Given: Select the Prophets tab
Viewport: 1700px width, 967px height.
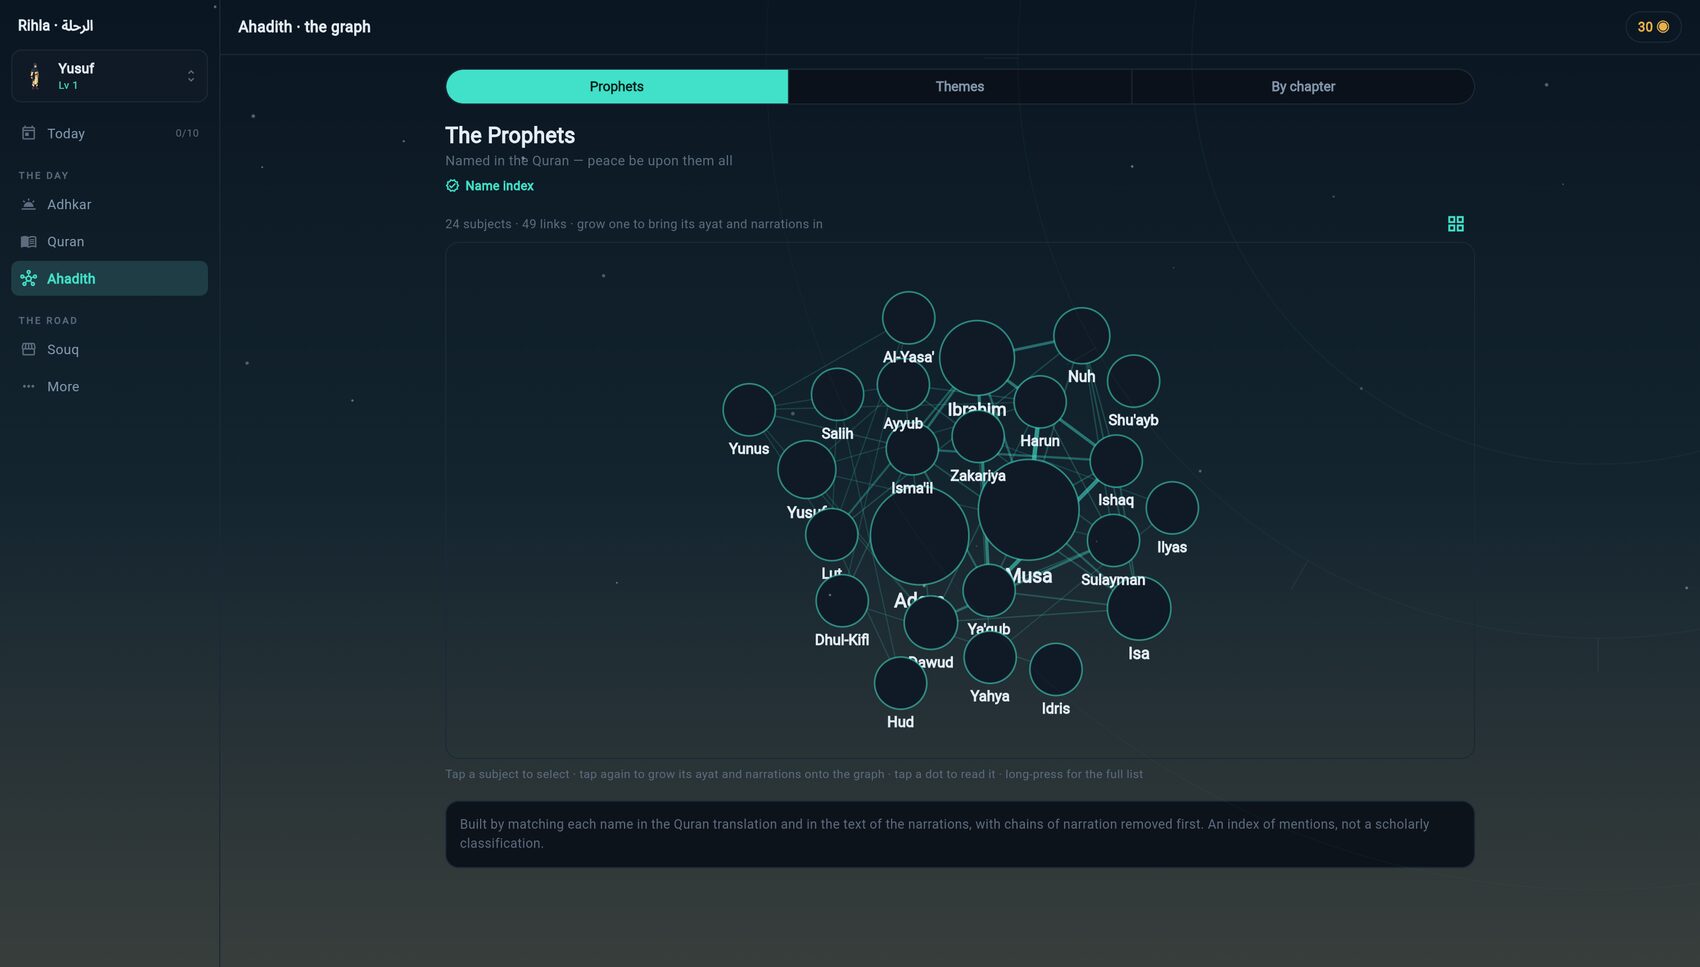Looking at the screenshot, I should (x=617, y=86).
